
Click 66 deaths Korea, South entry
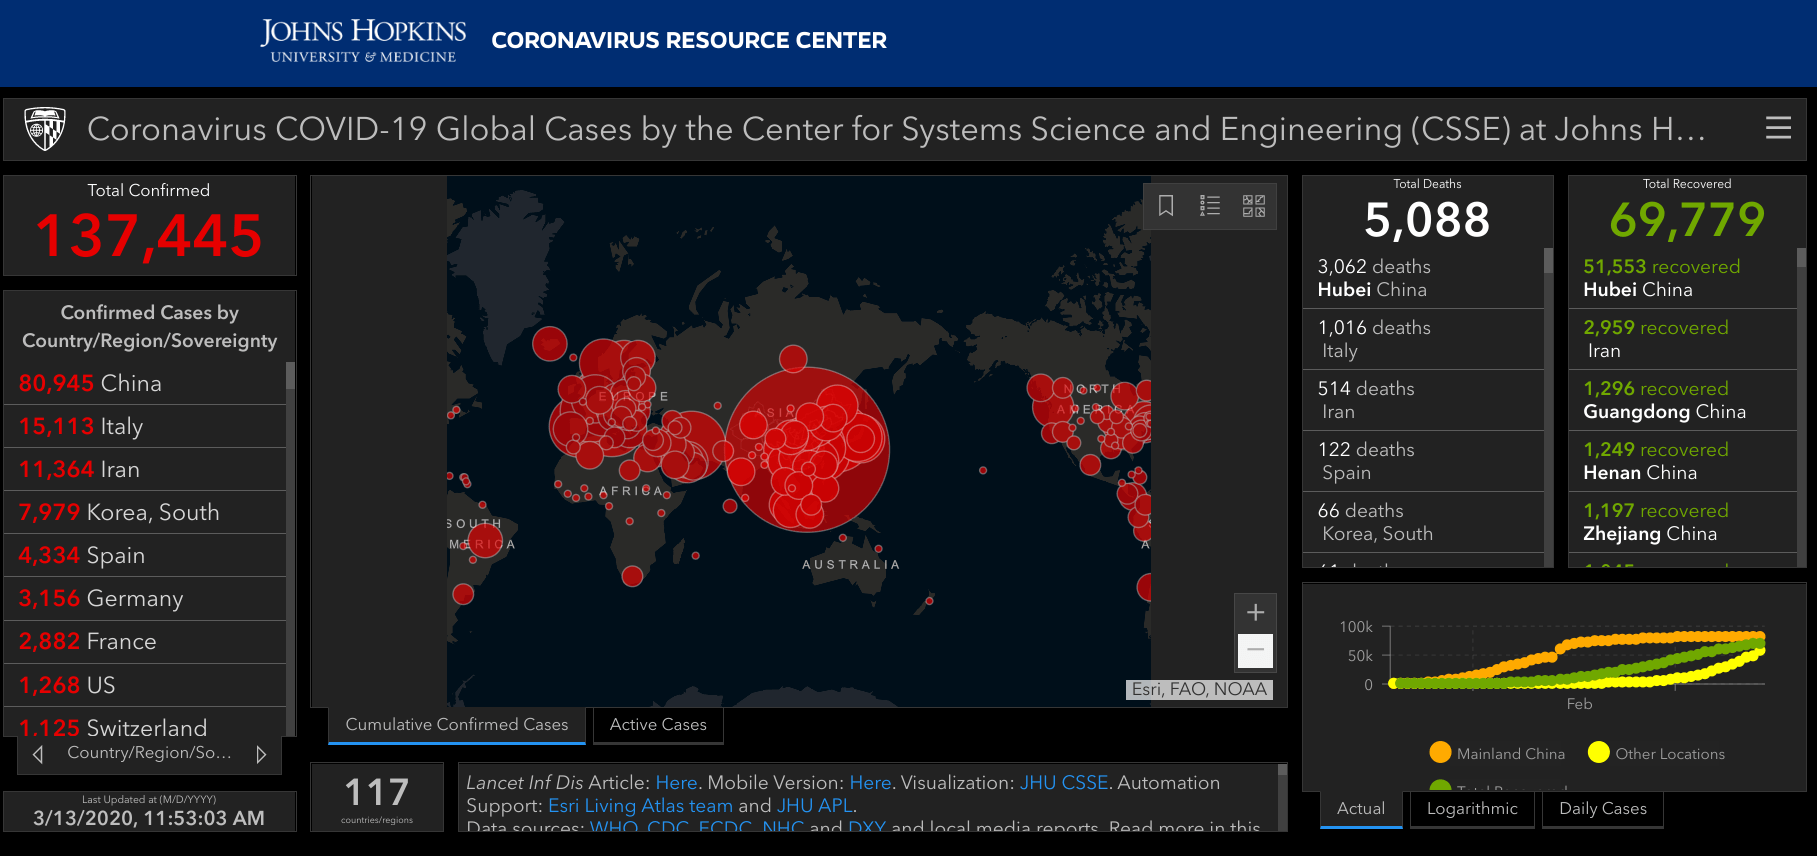click(x=1423, y=522)
